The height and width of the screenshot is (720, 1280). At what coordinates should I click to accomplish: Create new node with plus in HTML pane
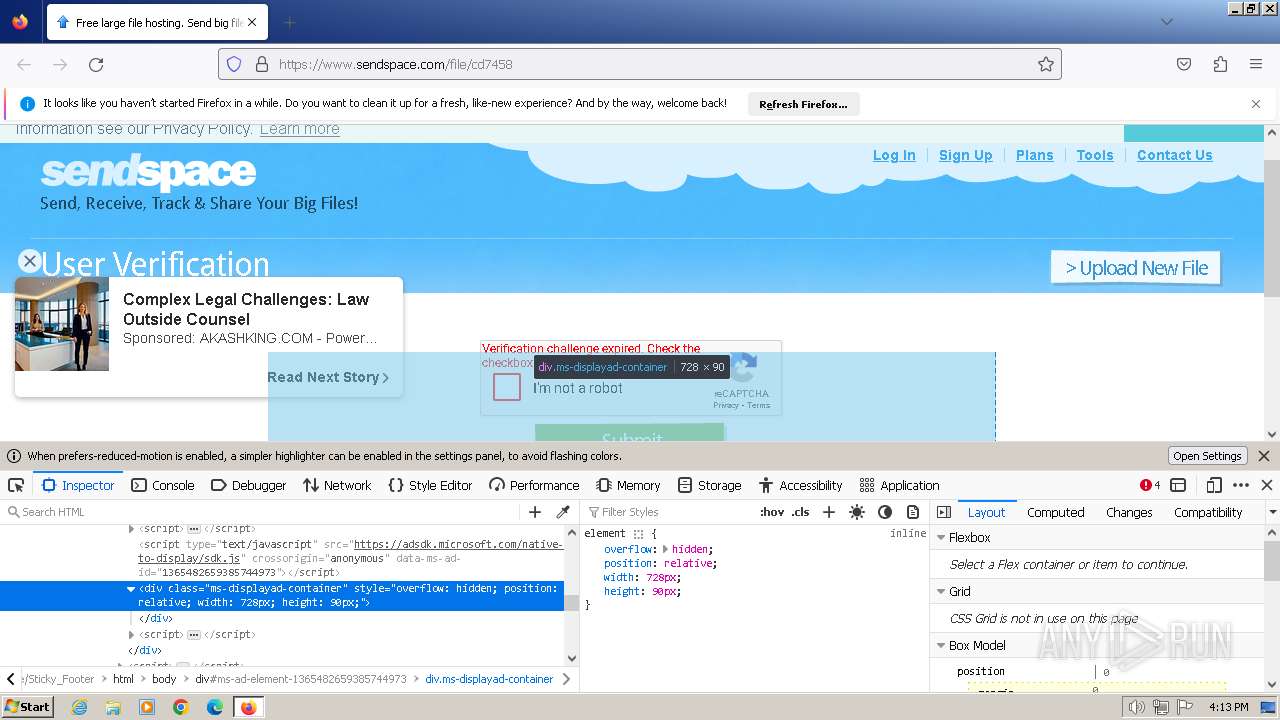(535, 512)
